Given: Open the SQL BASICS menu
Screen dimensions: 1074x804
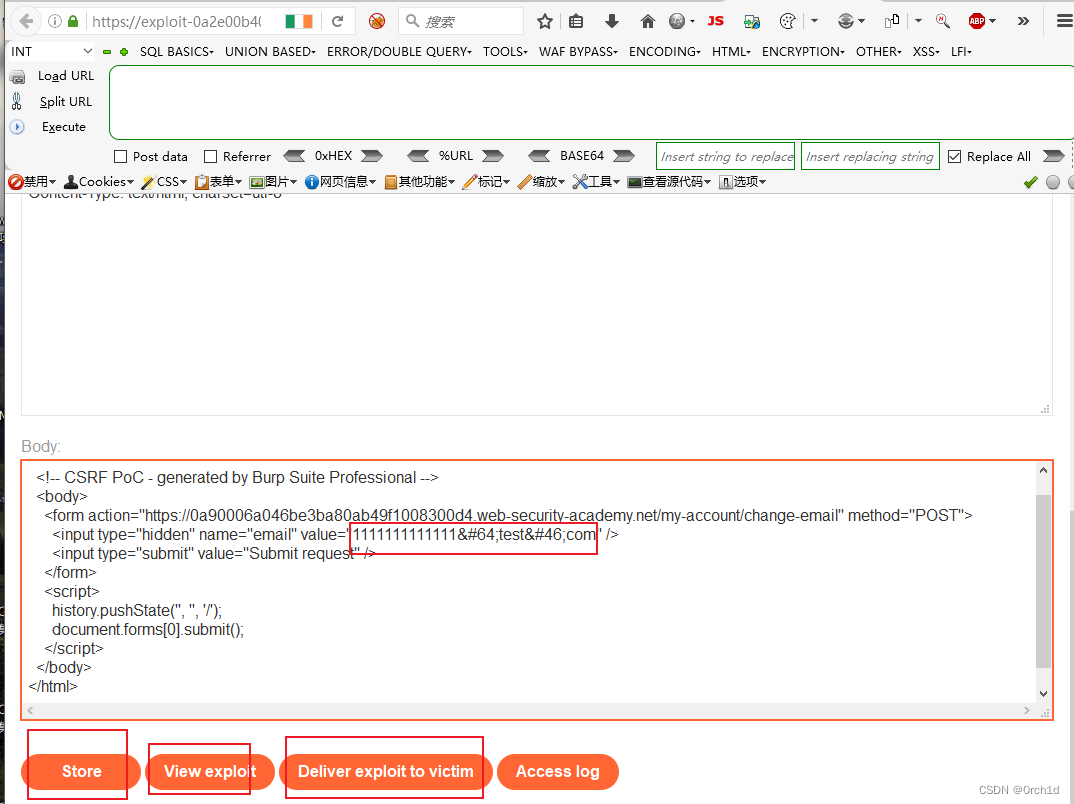Looking at the screenshot, I should (x=177, y=51).
